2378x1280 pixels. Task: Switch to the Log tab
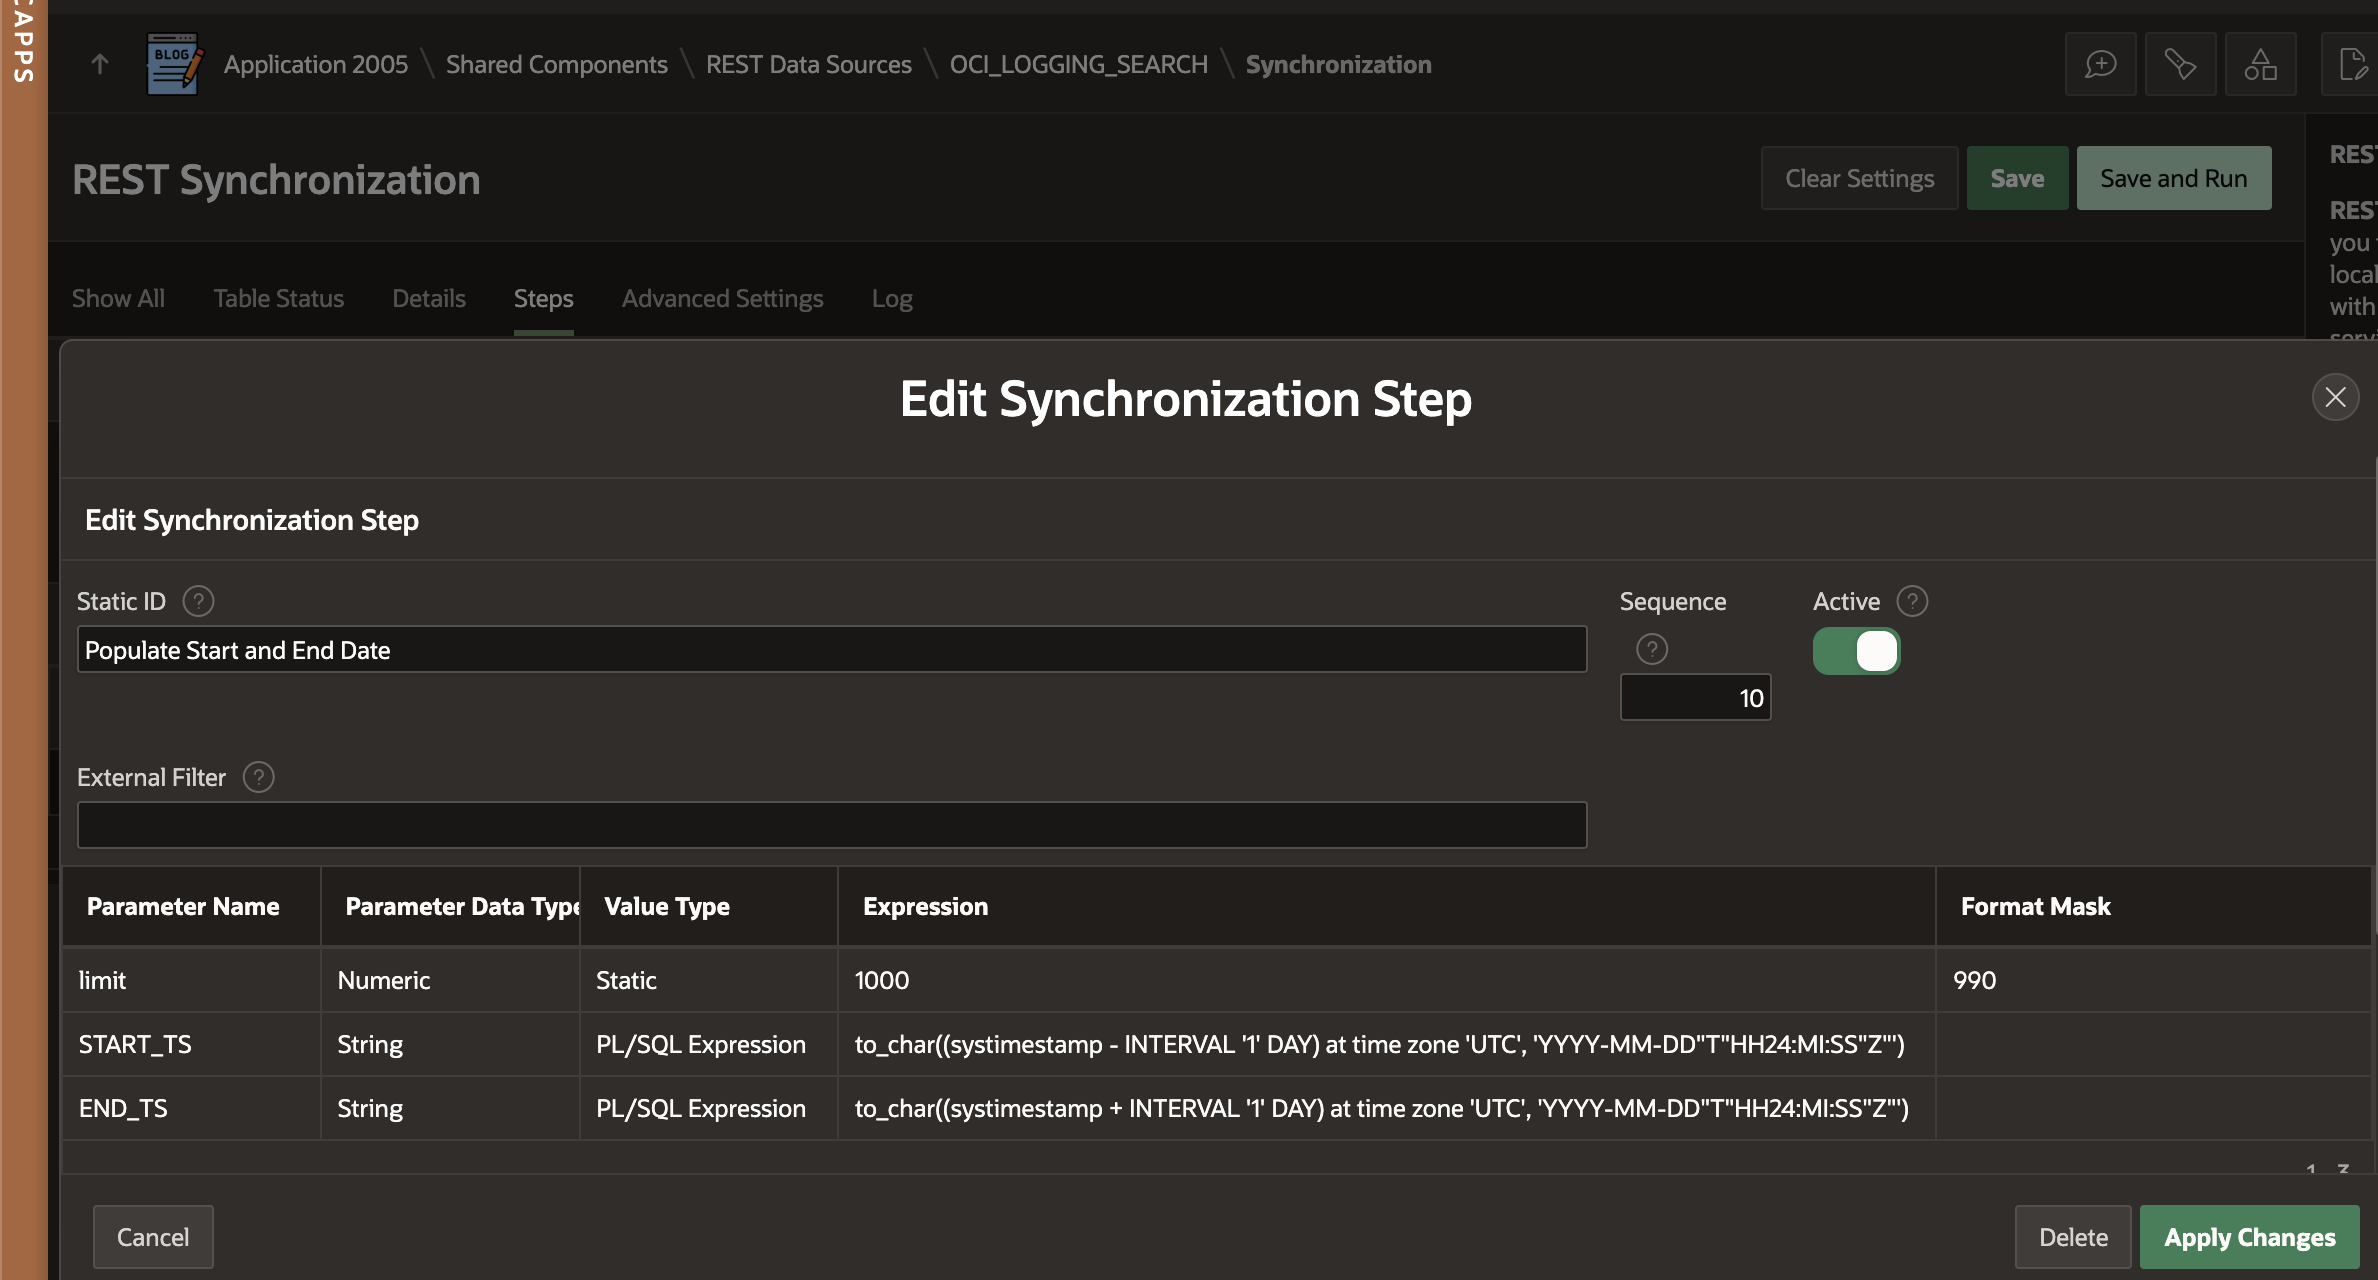(x=891, y=298)
